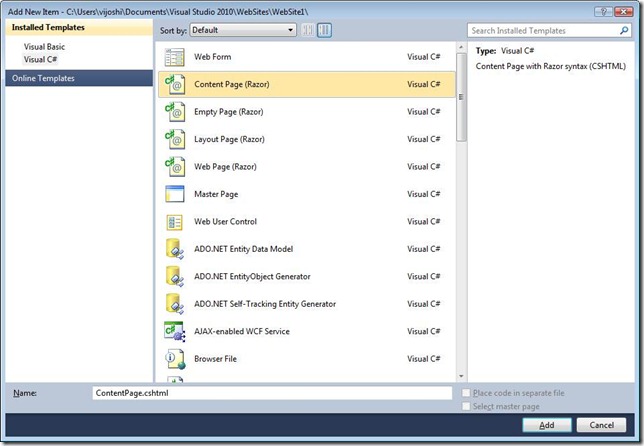The width and height of the screenshot is (644, 446).
Task: Switch to small icons view
Action: [308, 30]
